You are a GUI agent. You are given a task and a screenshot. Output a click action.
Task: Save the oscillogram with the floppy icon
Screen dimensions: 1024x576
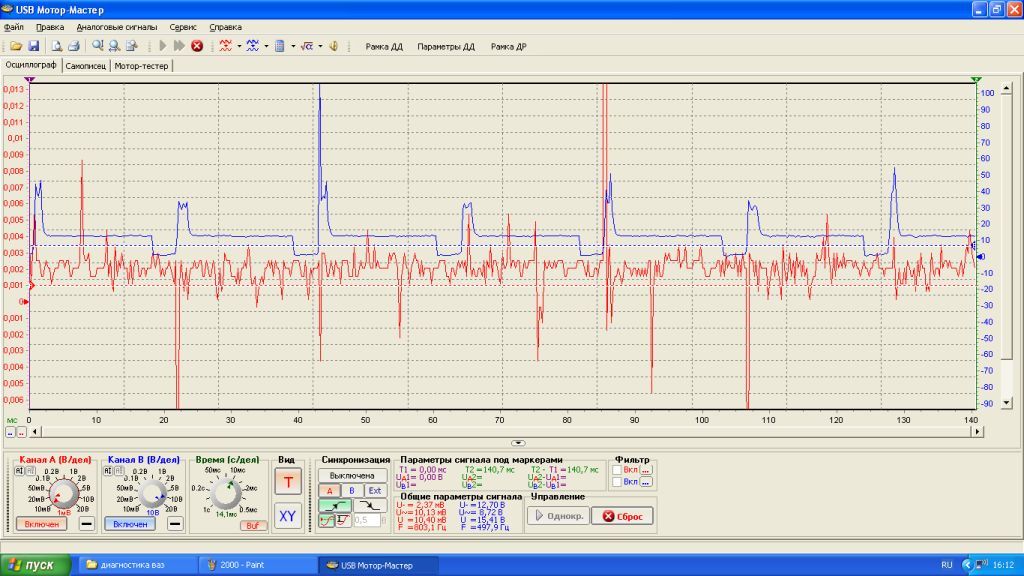[33, 46]
